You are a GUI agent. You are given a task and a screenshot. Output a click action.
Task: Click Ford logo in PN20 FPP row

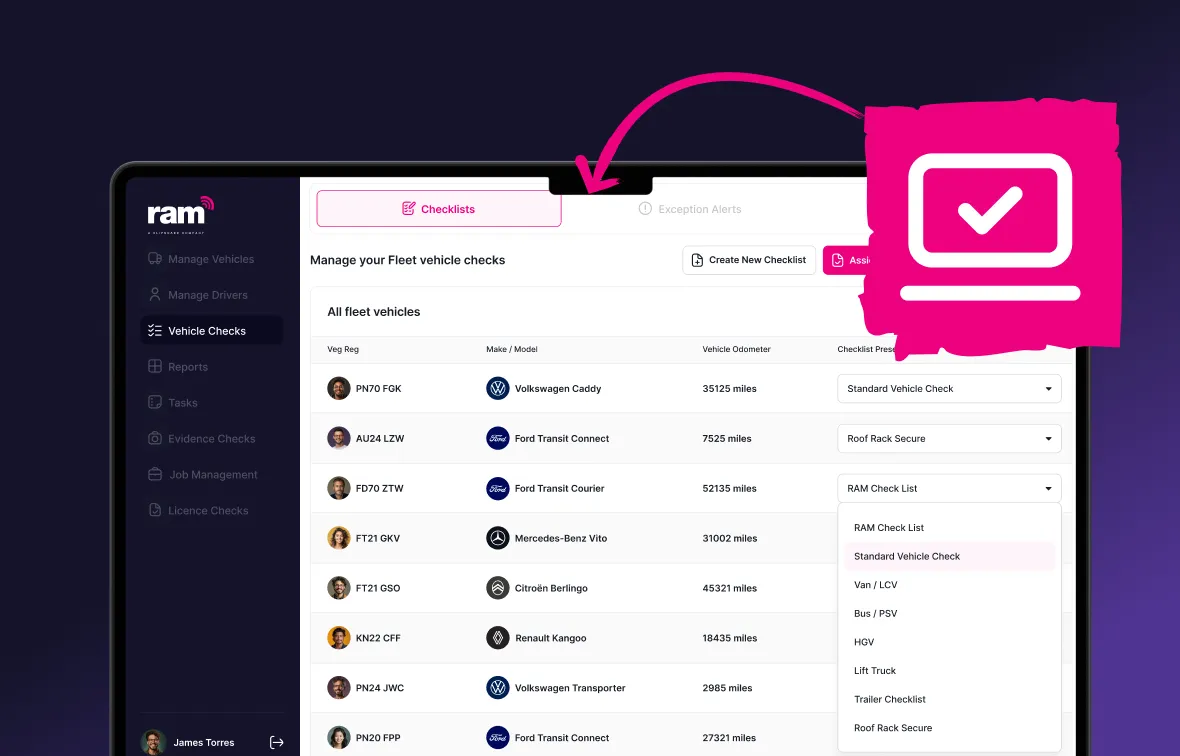(x=497, y=738)
